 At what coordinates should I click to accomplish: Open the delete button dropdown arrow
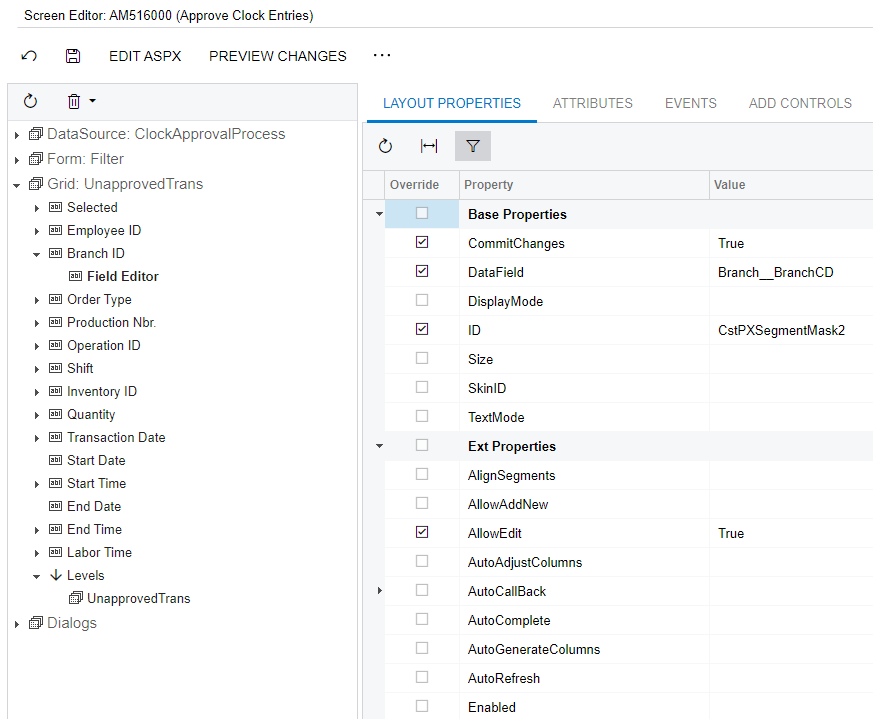point(92,101)
